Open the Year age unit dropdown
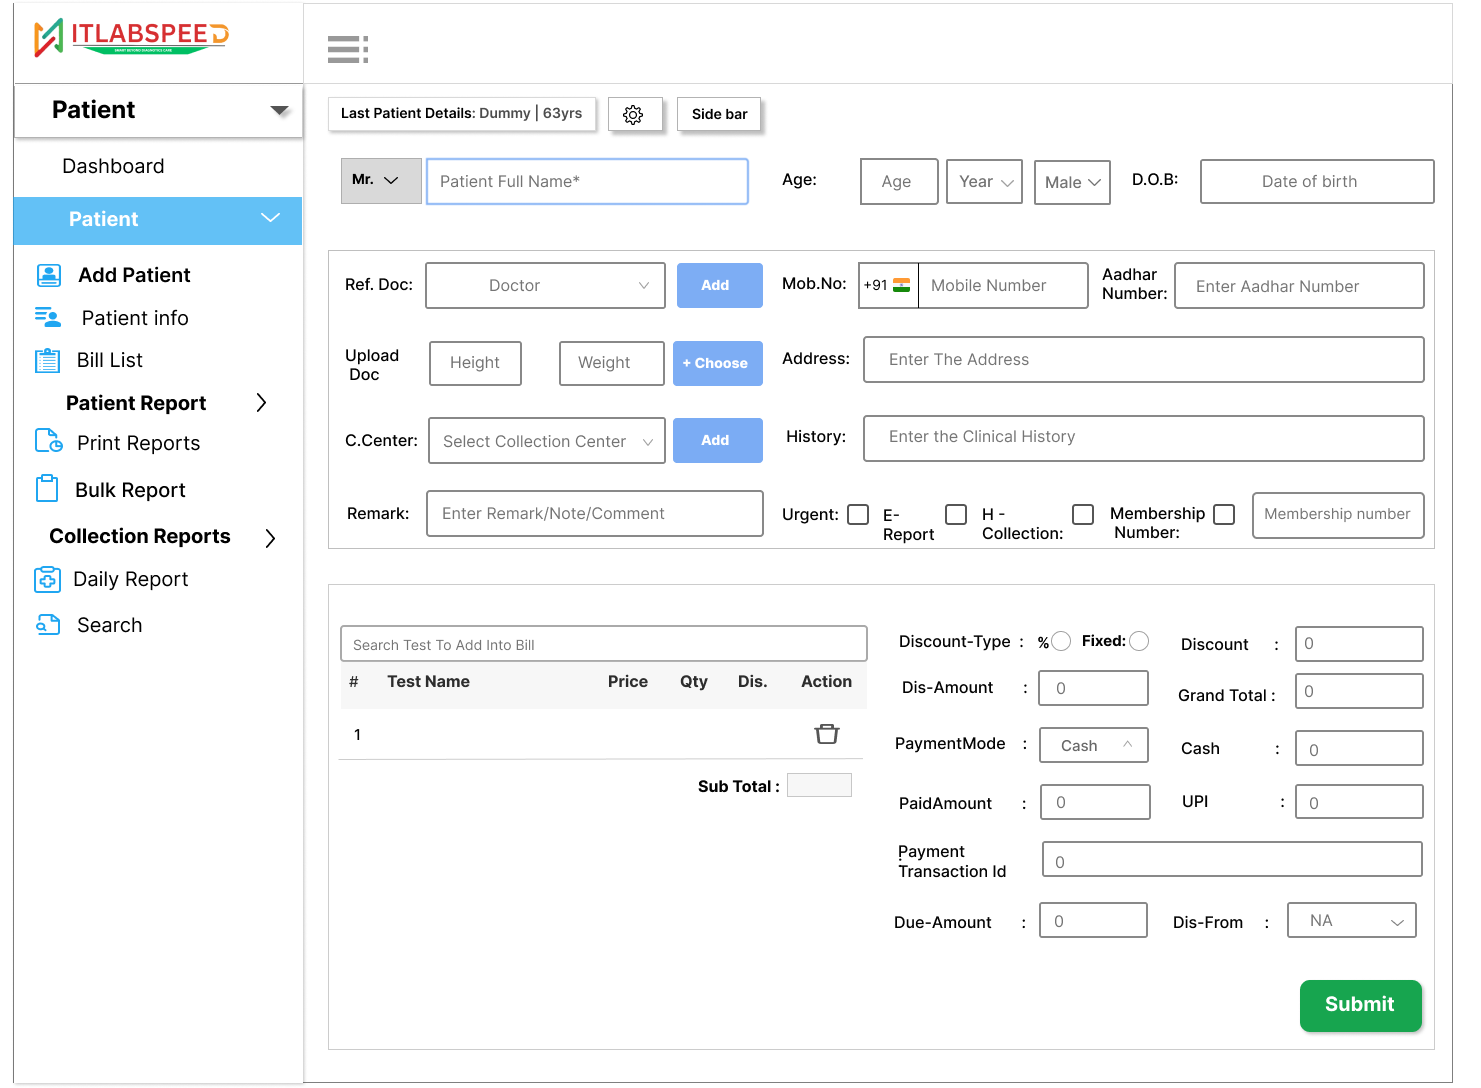Image resolution: width=1481 pixels, height=1088 pixels. [984, 182]
